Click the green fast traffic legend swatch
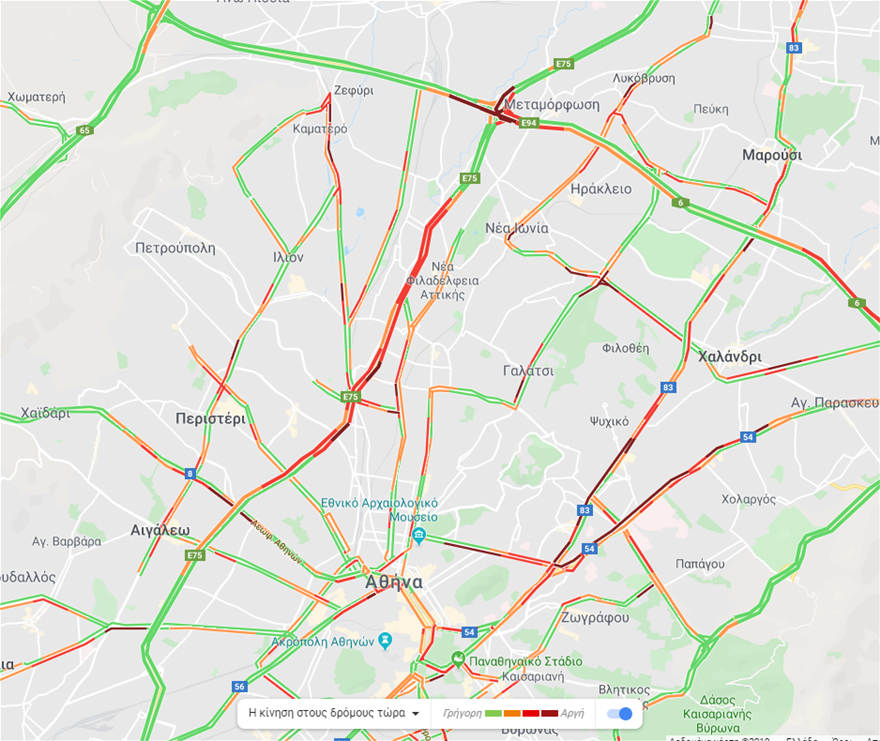 [x=493, y=713]
